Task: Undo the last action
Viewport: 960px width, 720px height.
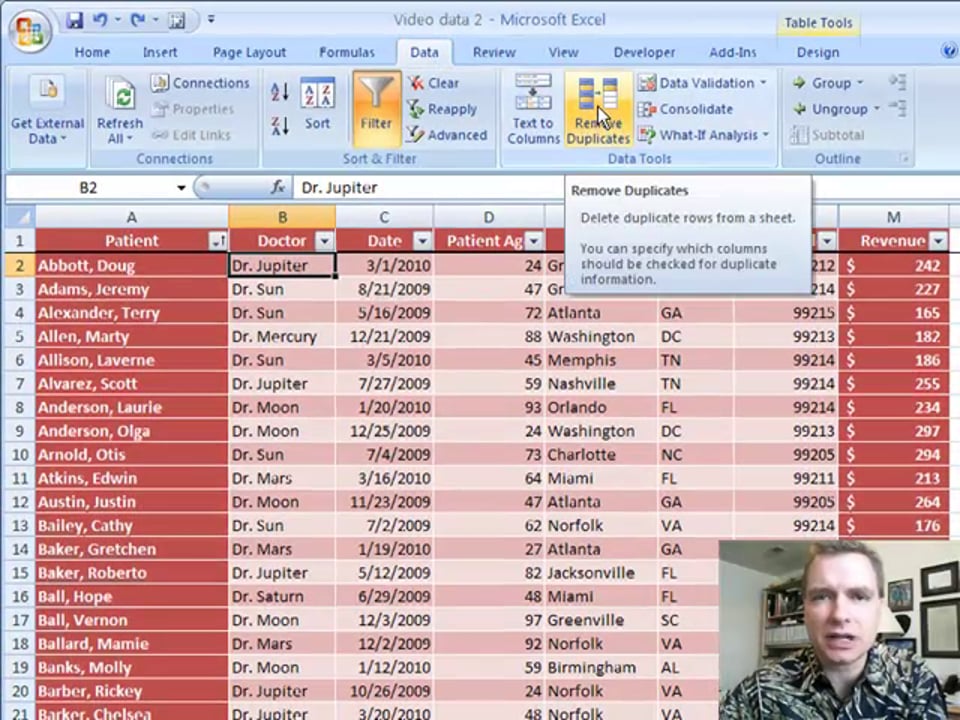Action: tap(100, 20)
